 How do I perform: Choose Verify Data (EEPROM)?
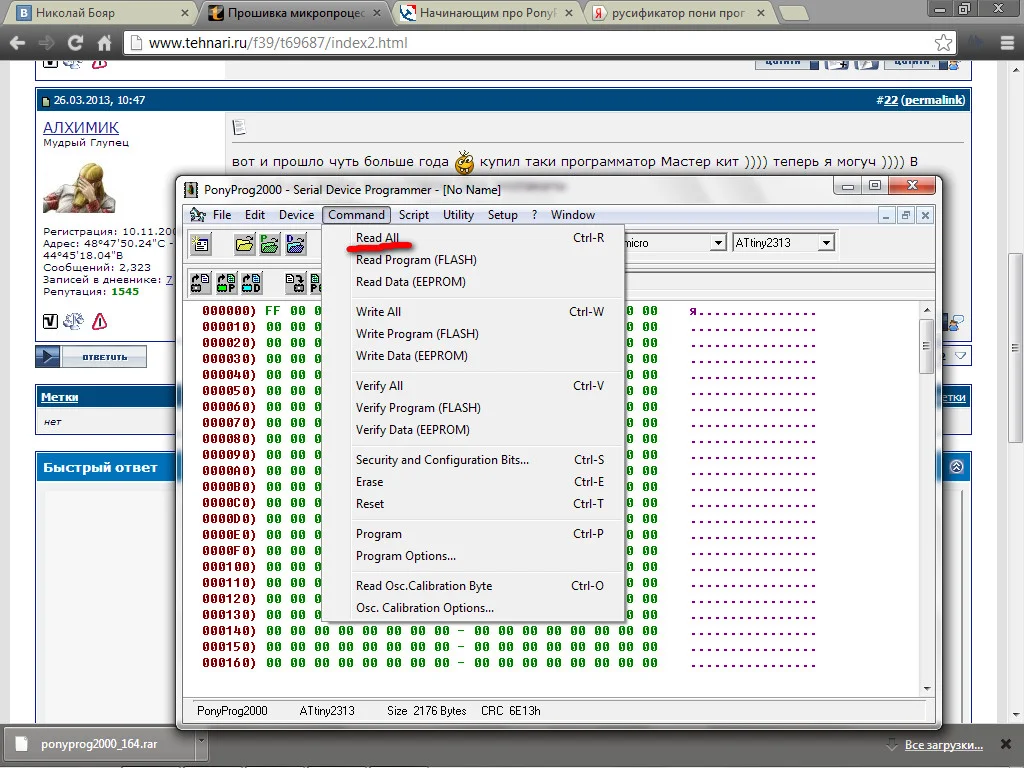point(473,430)
